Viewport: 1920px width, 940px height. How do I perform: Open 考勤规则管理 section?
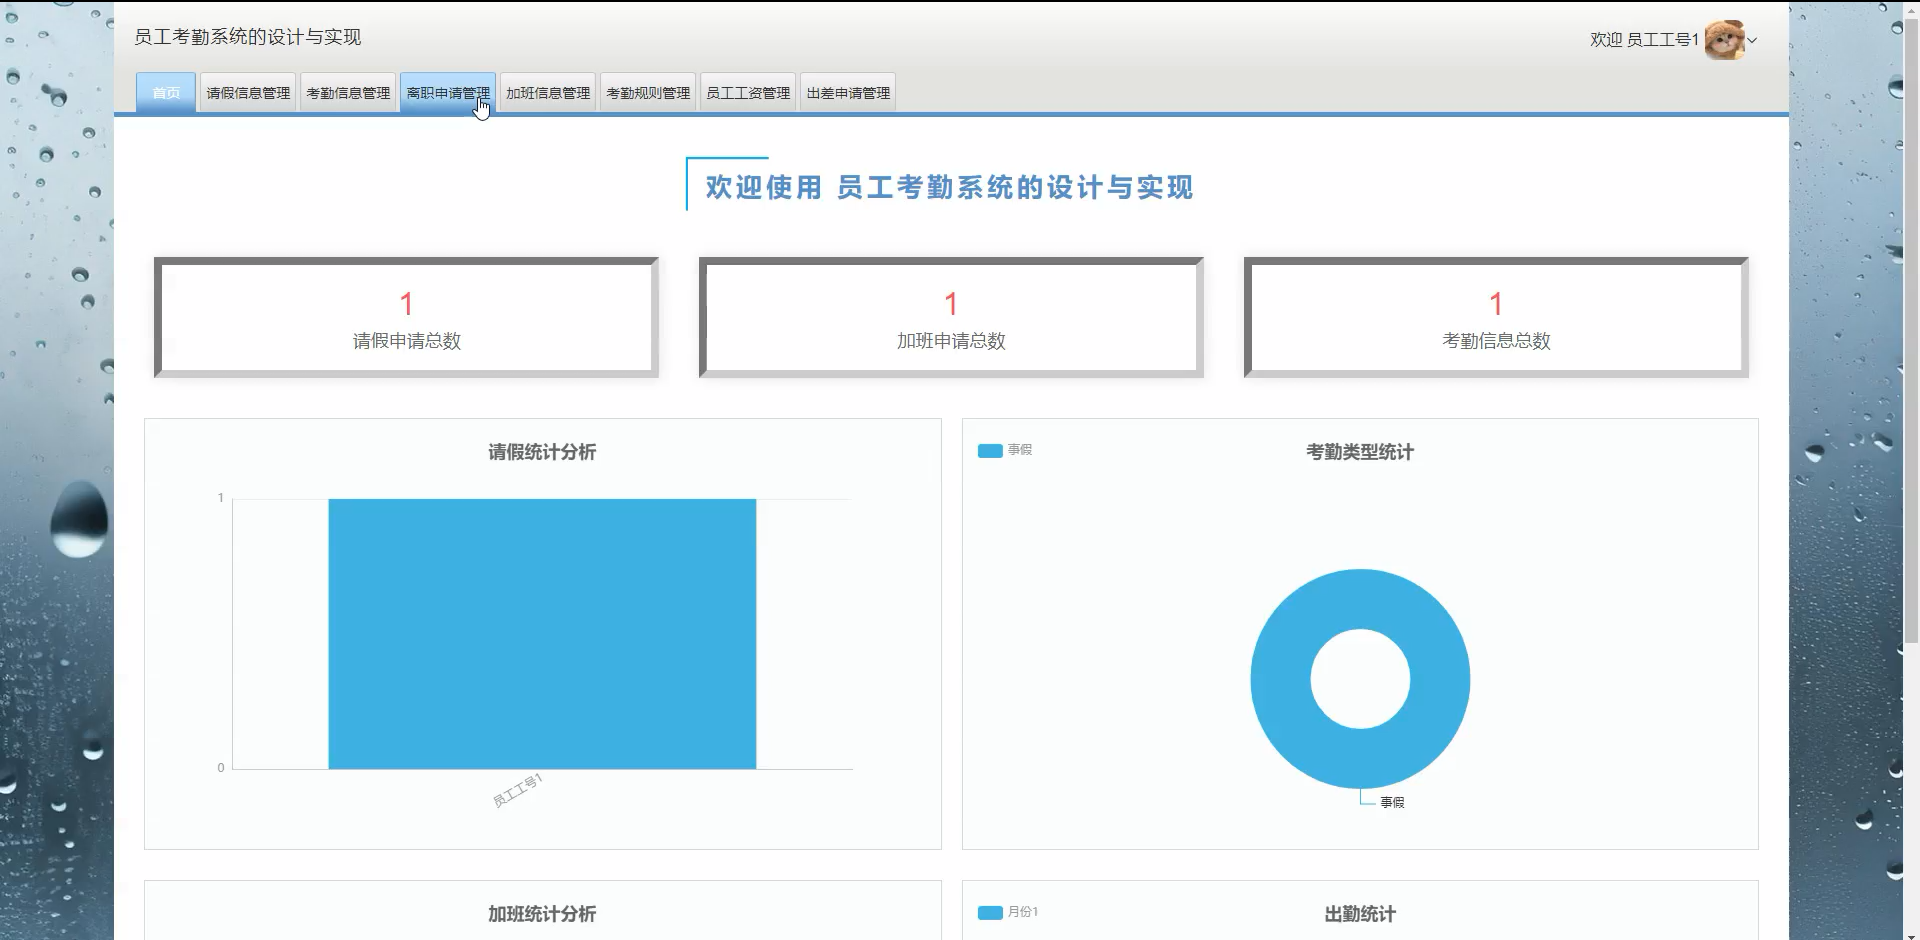pos(647,92)
